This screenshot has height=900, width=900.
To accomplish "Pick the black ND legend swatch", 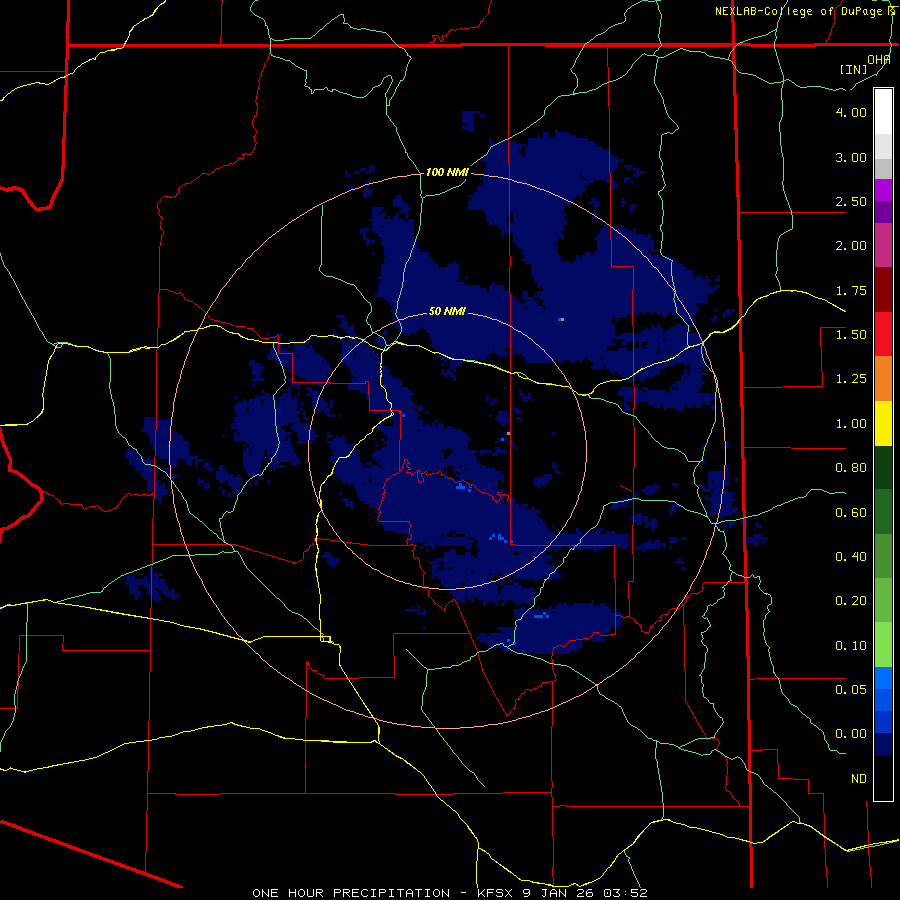I will pyautogui.click(x=883, y=778).
